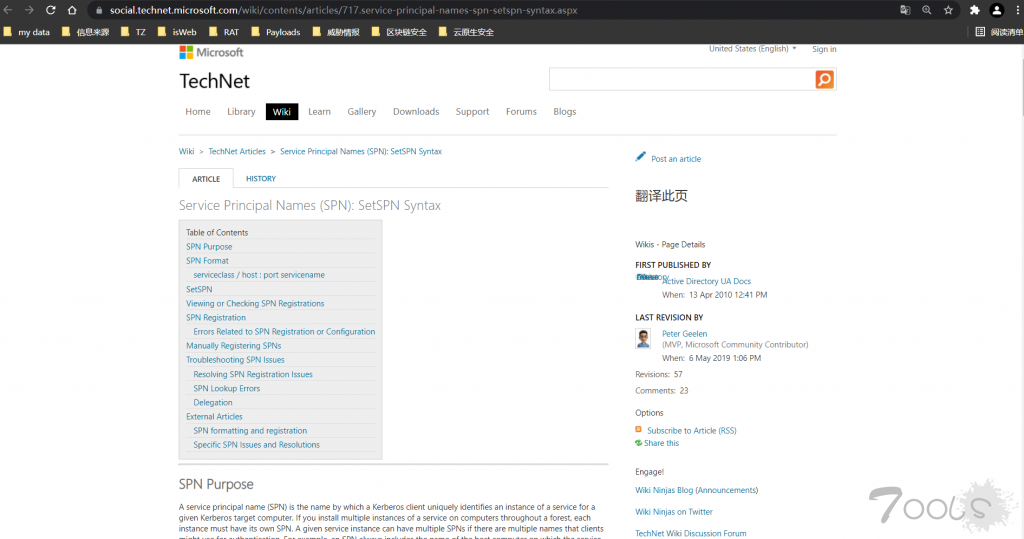Jump to SetSPN in table of contents
Screen dimensions: 1024x539
tap(199, 289)
